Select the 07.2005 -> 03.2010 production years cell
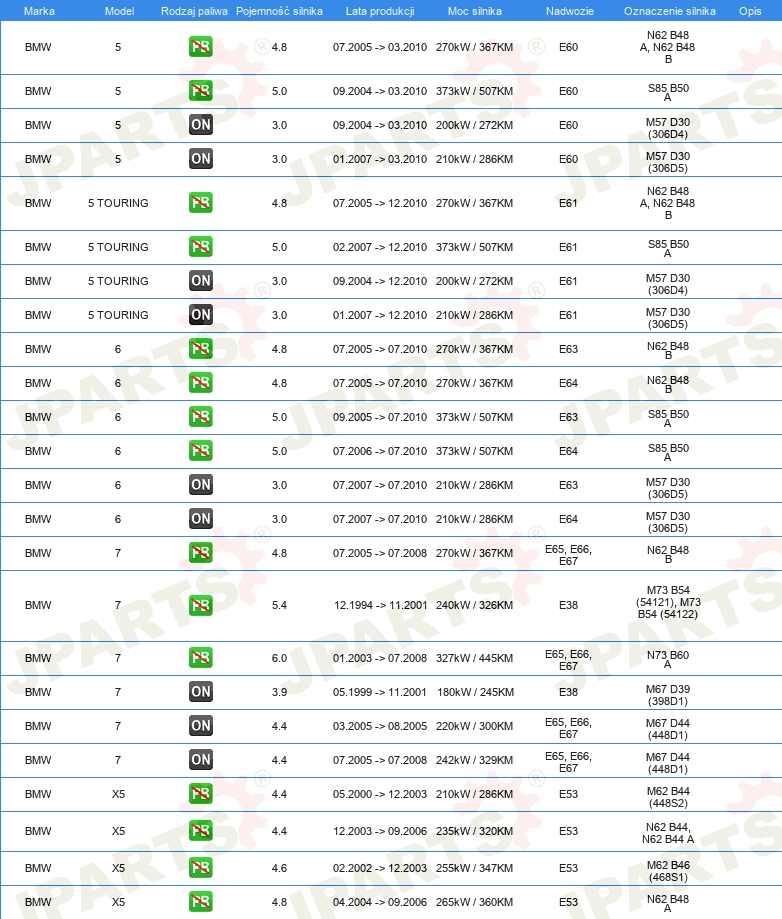Image resolution: width=782 pixels, height=919 pixels. (x=380, y=47)
